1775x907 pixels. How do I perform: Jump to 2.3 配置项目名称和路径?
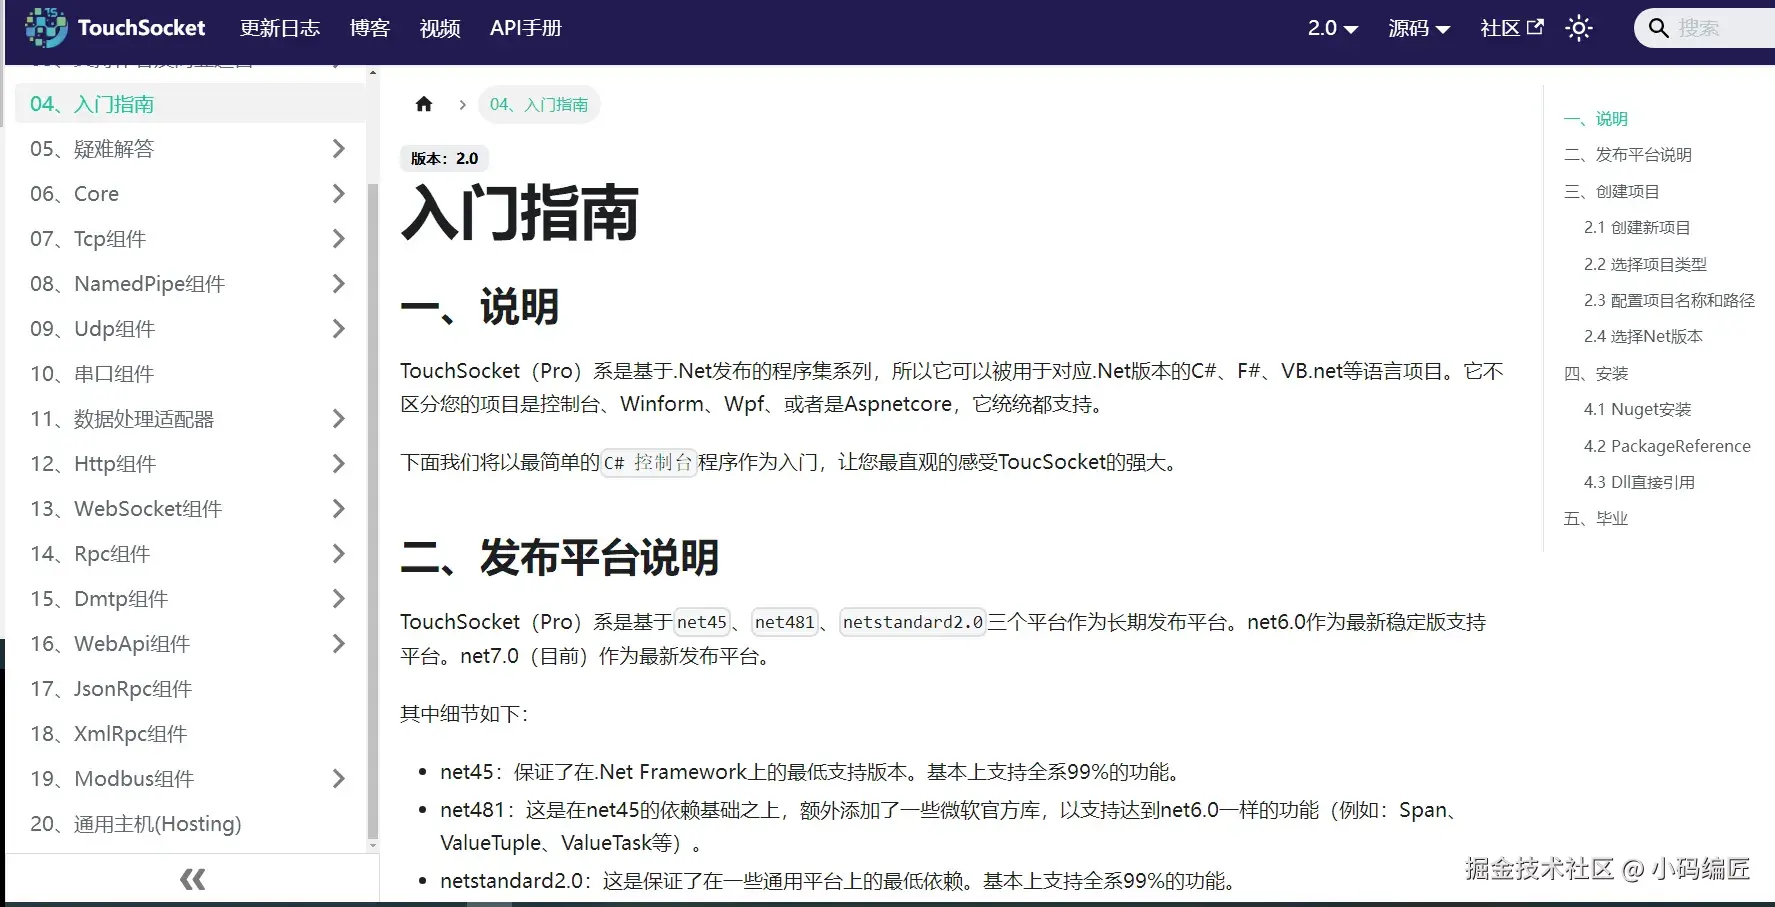(1669, 300)
